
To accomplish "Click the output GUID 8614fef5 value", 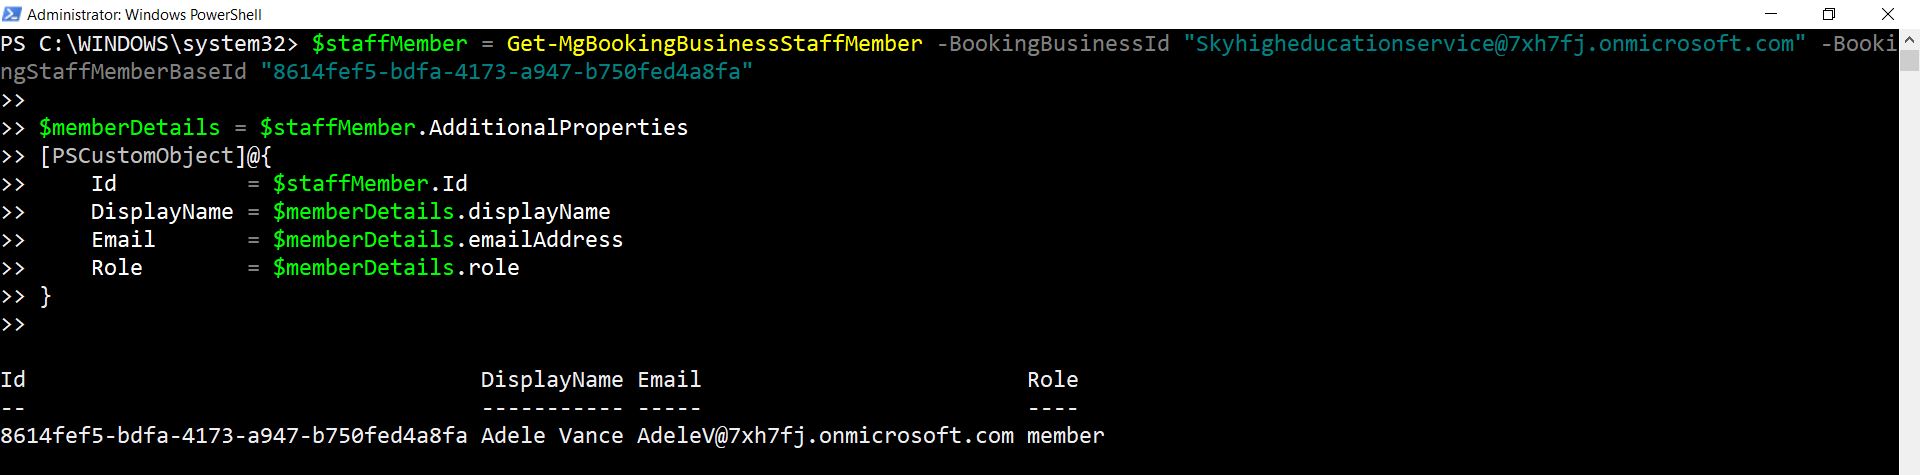I will pos(234,436).
